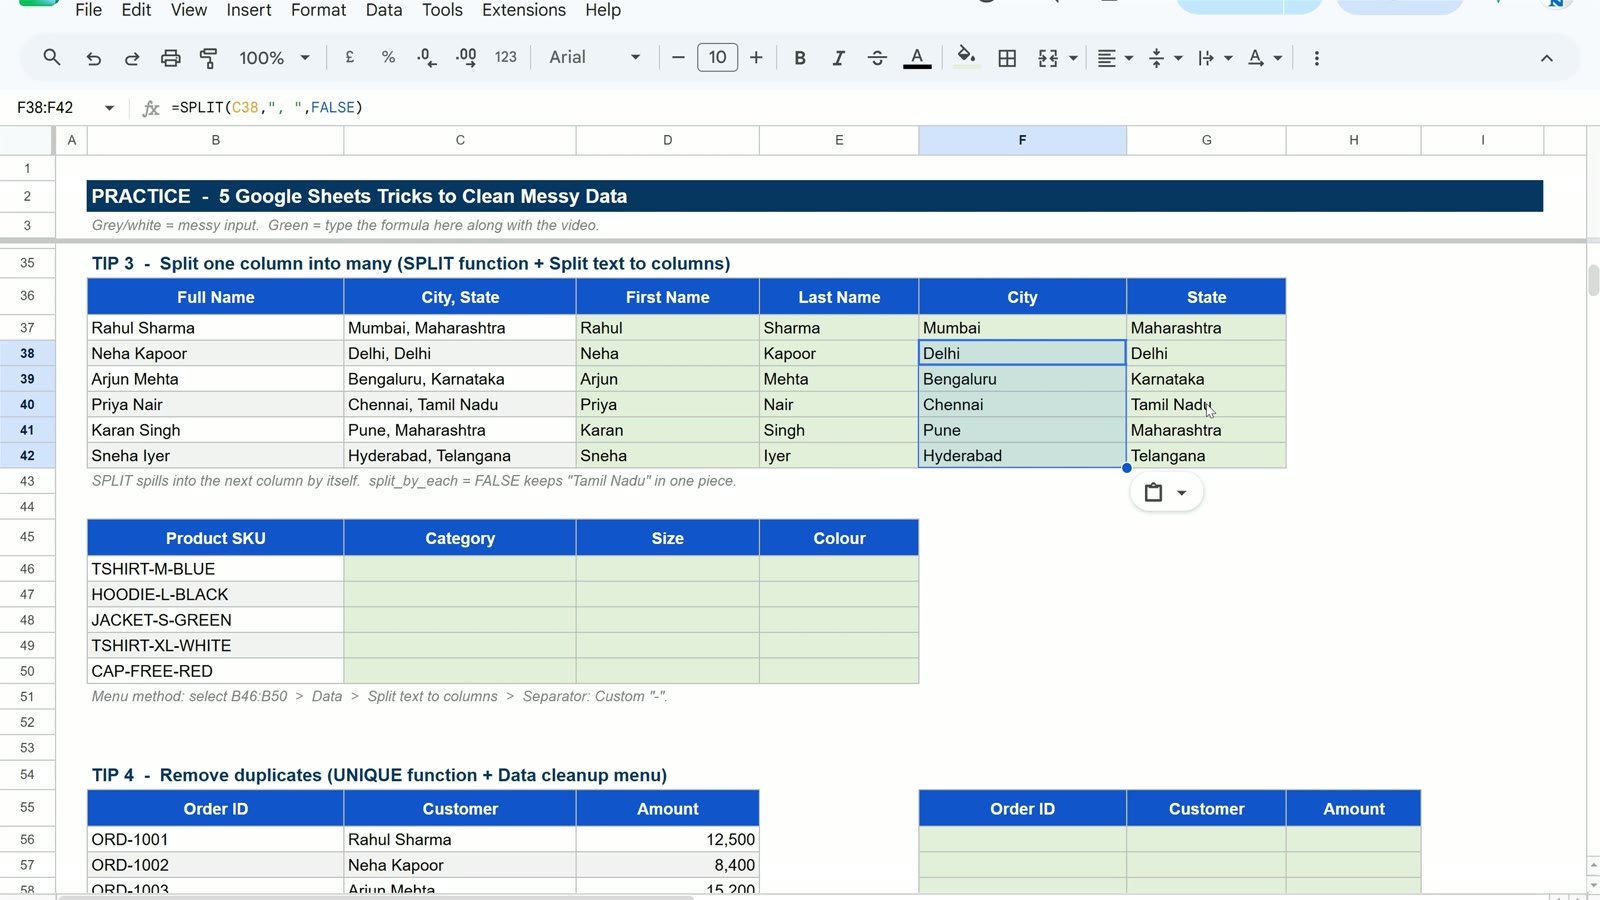Toggle bold formatting
Image resolution: width=1600 pixels, height=900 pixels.
click(800, 58)
